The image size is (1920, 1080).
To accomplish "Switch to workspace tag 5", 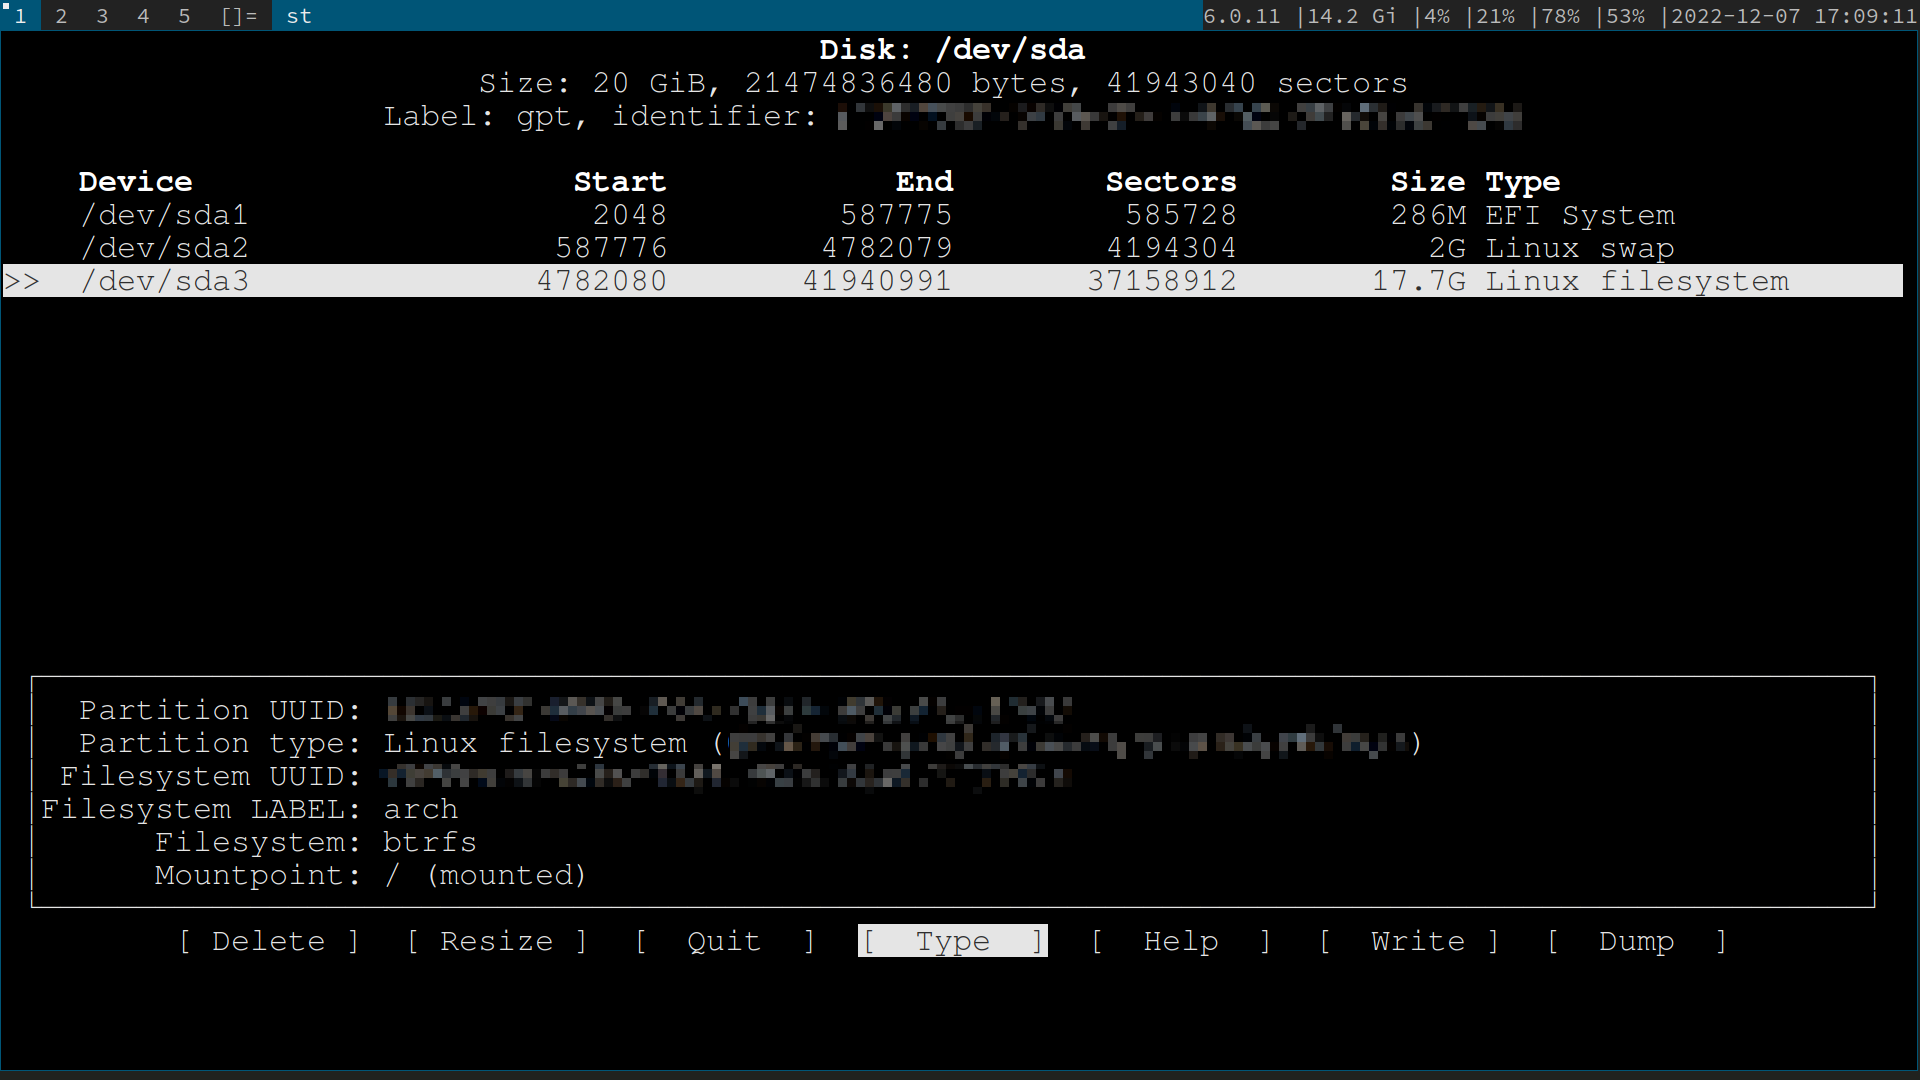I will [x=185, y=16].
